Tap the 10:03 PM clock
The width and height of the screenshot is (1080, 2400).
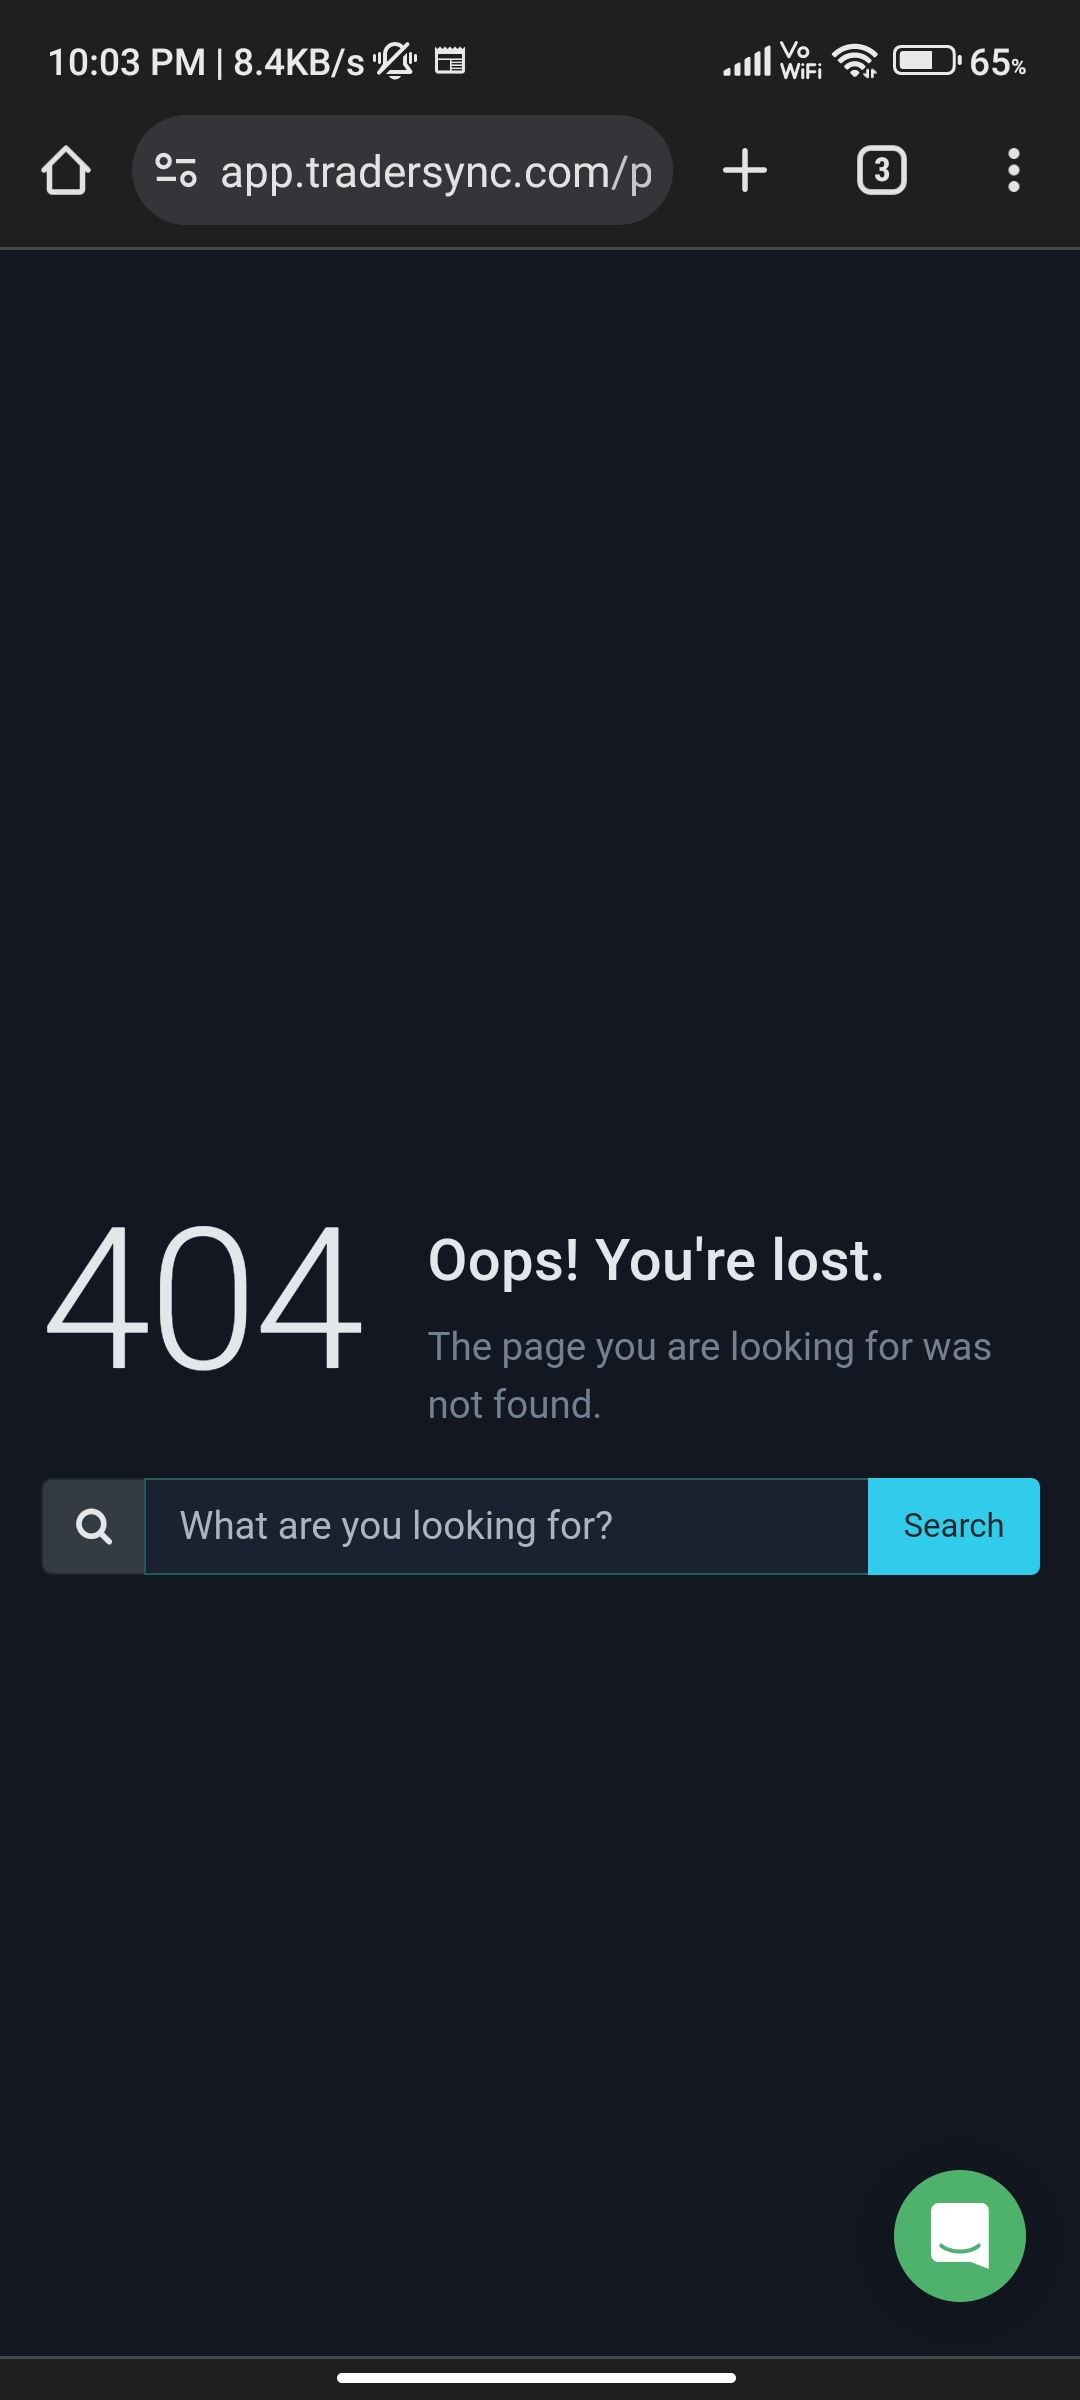126,62
